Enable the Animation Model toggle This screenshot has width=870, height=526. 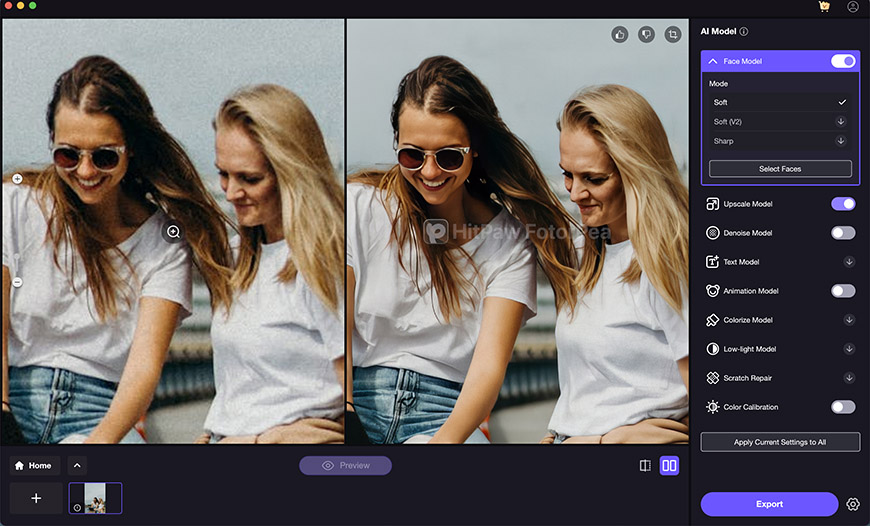click(843, 291)
